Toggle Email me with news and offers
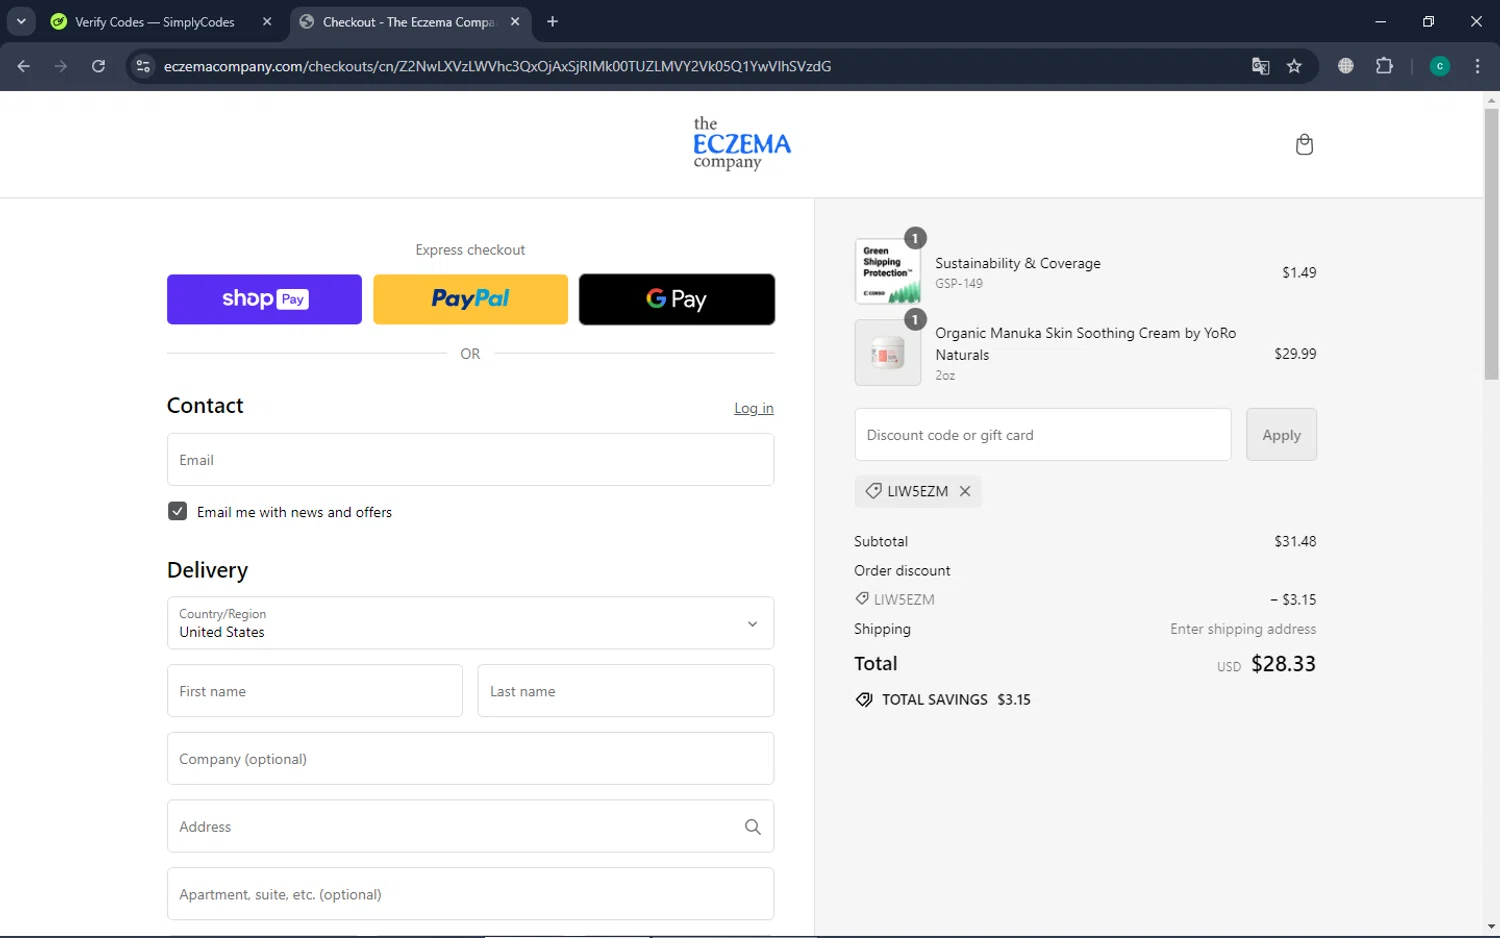This screenshot has height=938, width=1500. tap(177, 511)
